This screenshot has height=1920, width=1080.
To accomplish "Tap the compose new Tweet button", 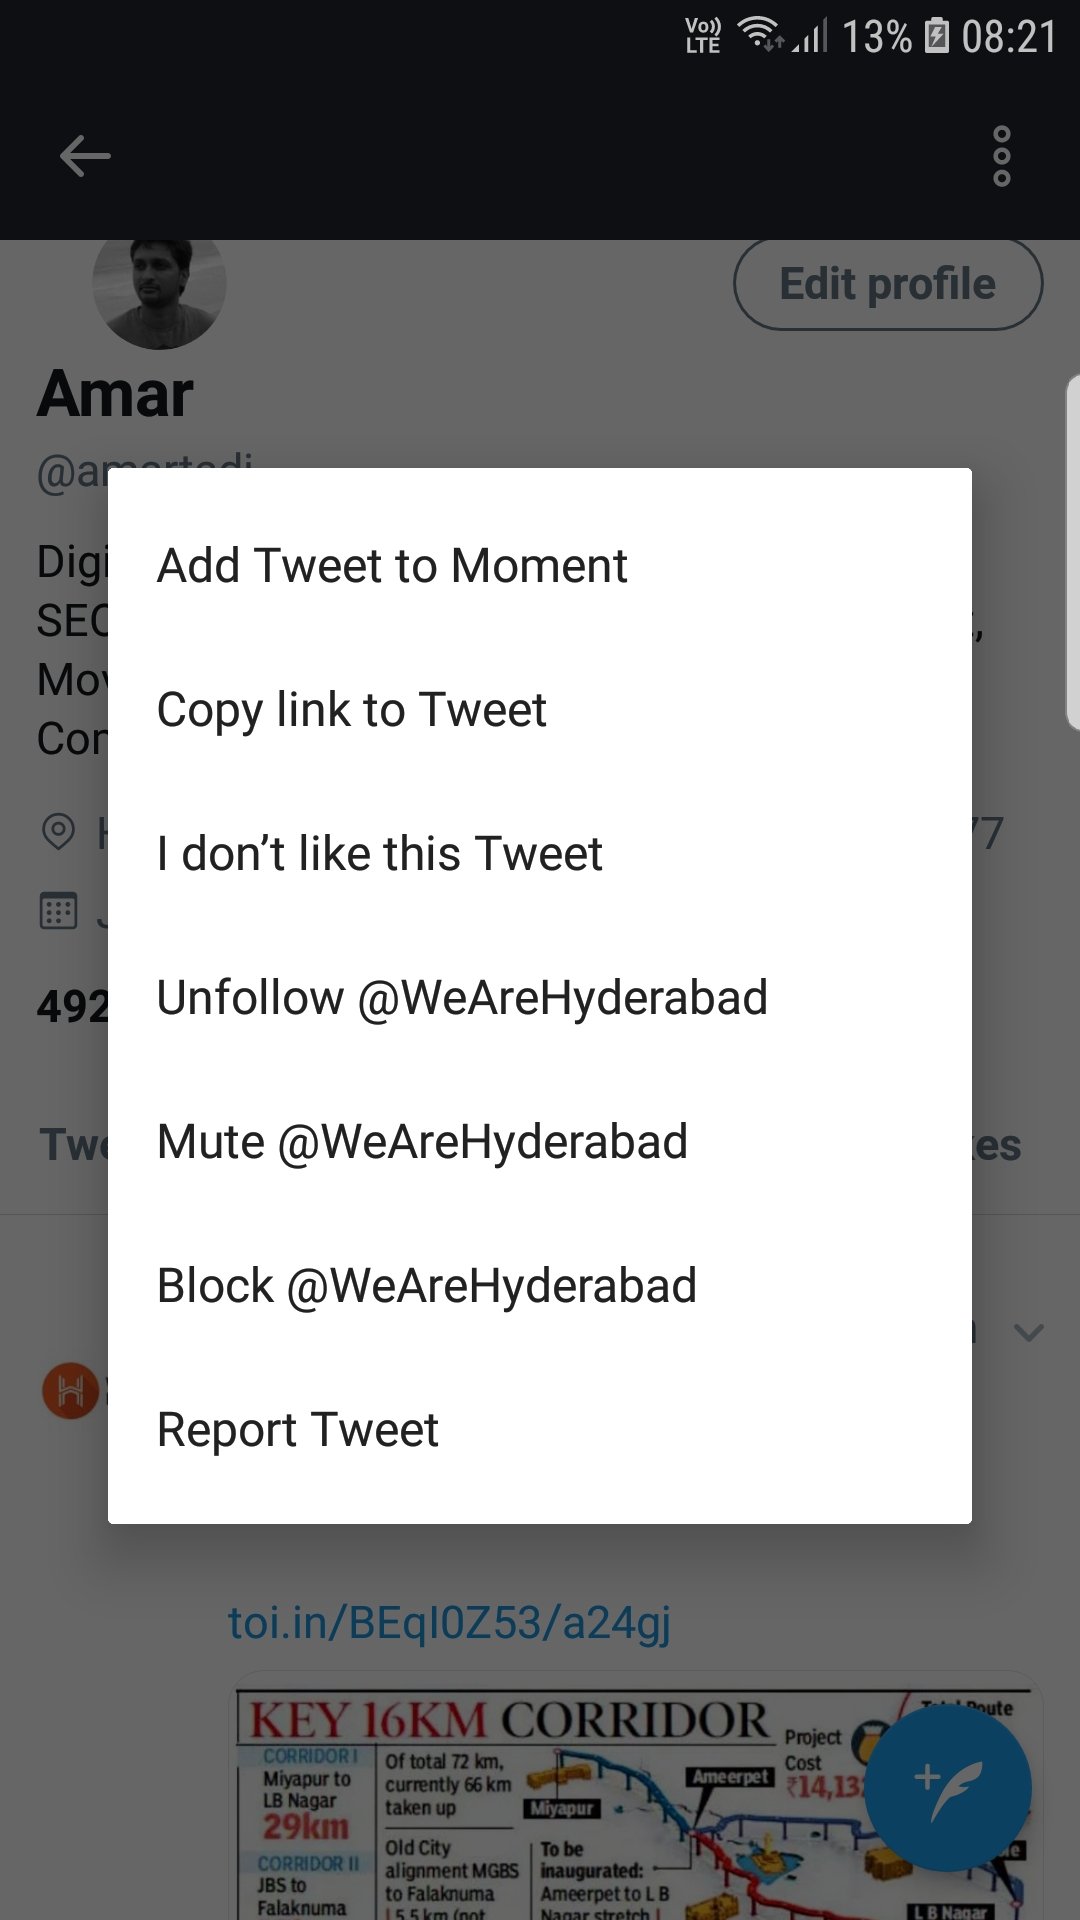I will [x=947, y=1789].
